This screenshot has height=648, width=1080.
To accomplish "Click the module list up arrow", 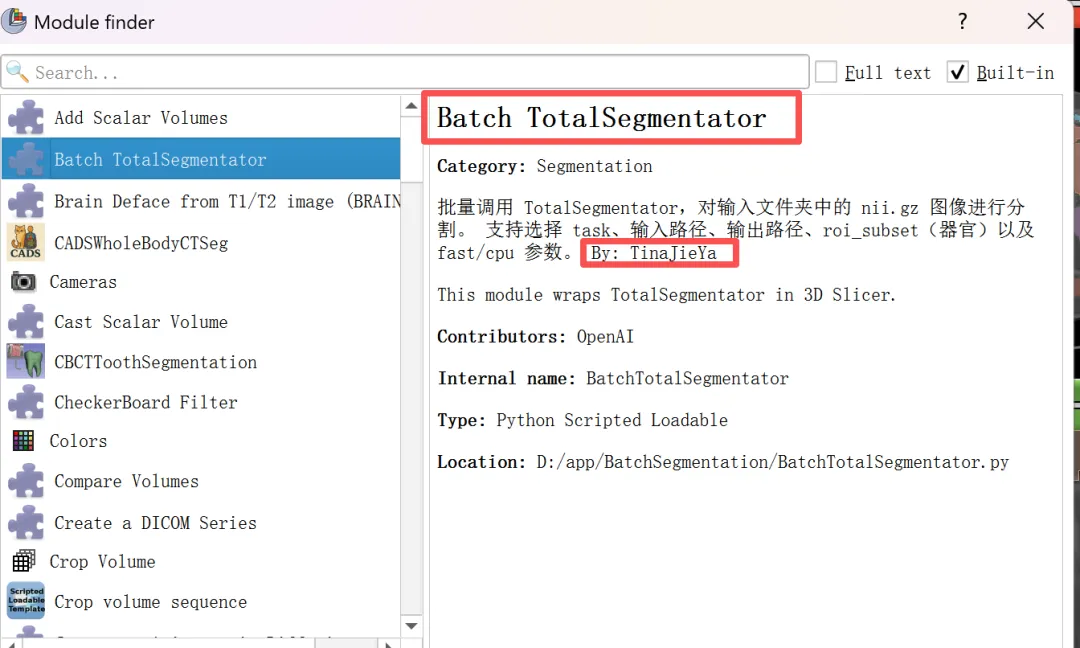I will coord(411,106).
